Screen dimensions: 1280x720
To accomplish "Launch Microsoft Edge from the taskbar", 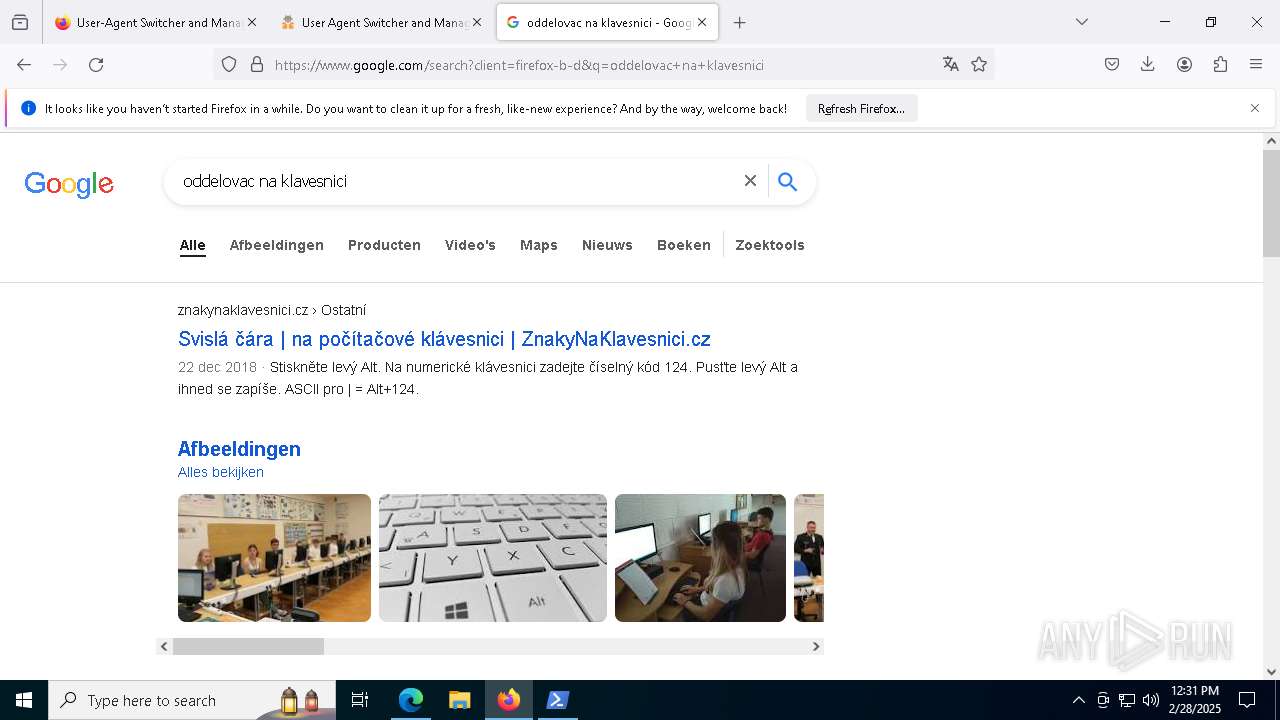I will [x=411, y=700].
